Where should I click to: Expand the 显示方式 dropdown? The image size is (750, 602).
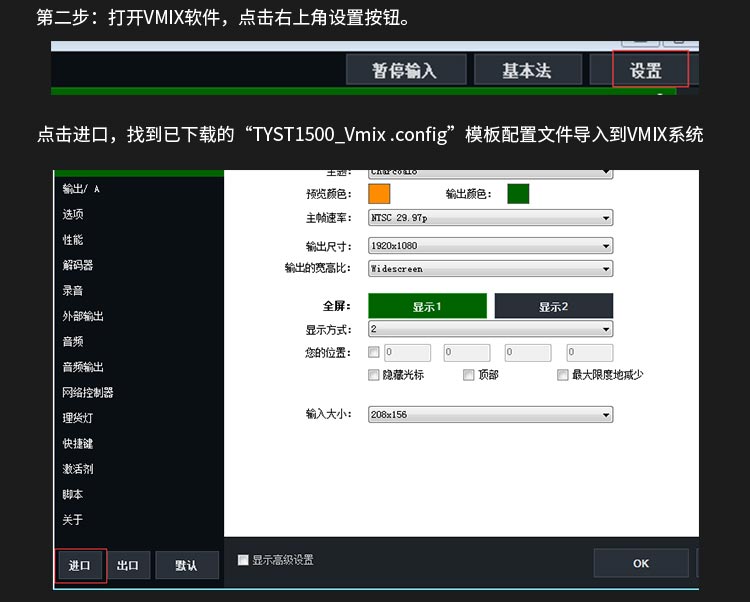click(490, 329)
